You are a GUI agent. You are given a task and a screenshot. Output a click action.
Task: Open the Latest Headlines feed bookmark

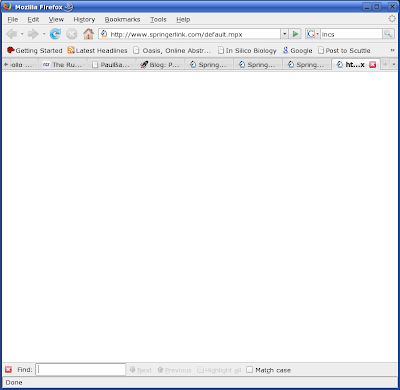point(97,51)
